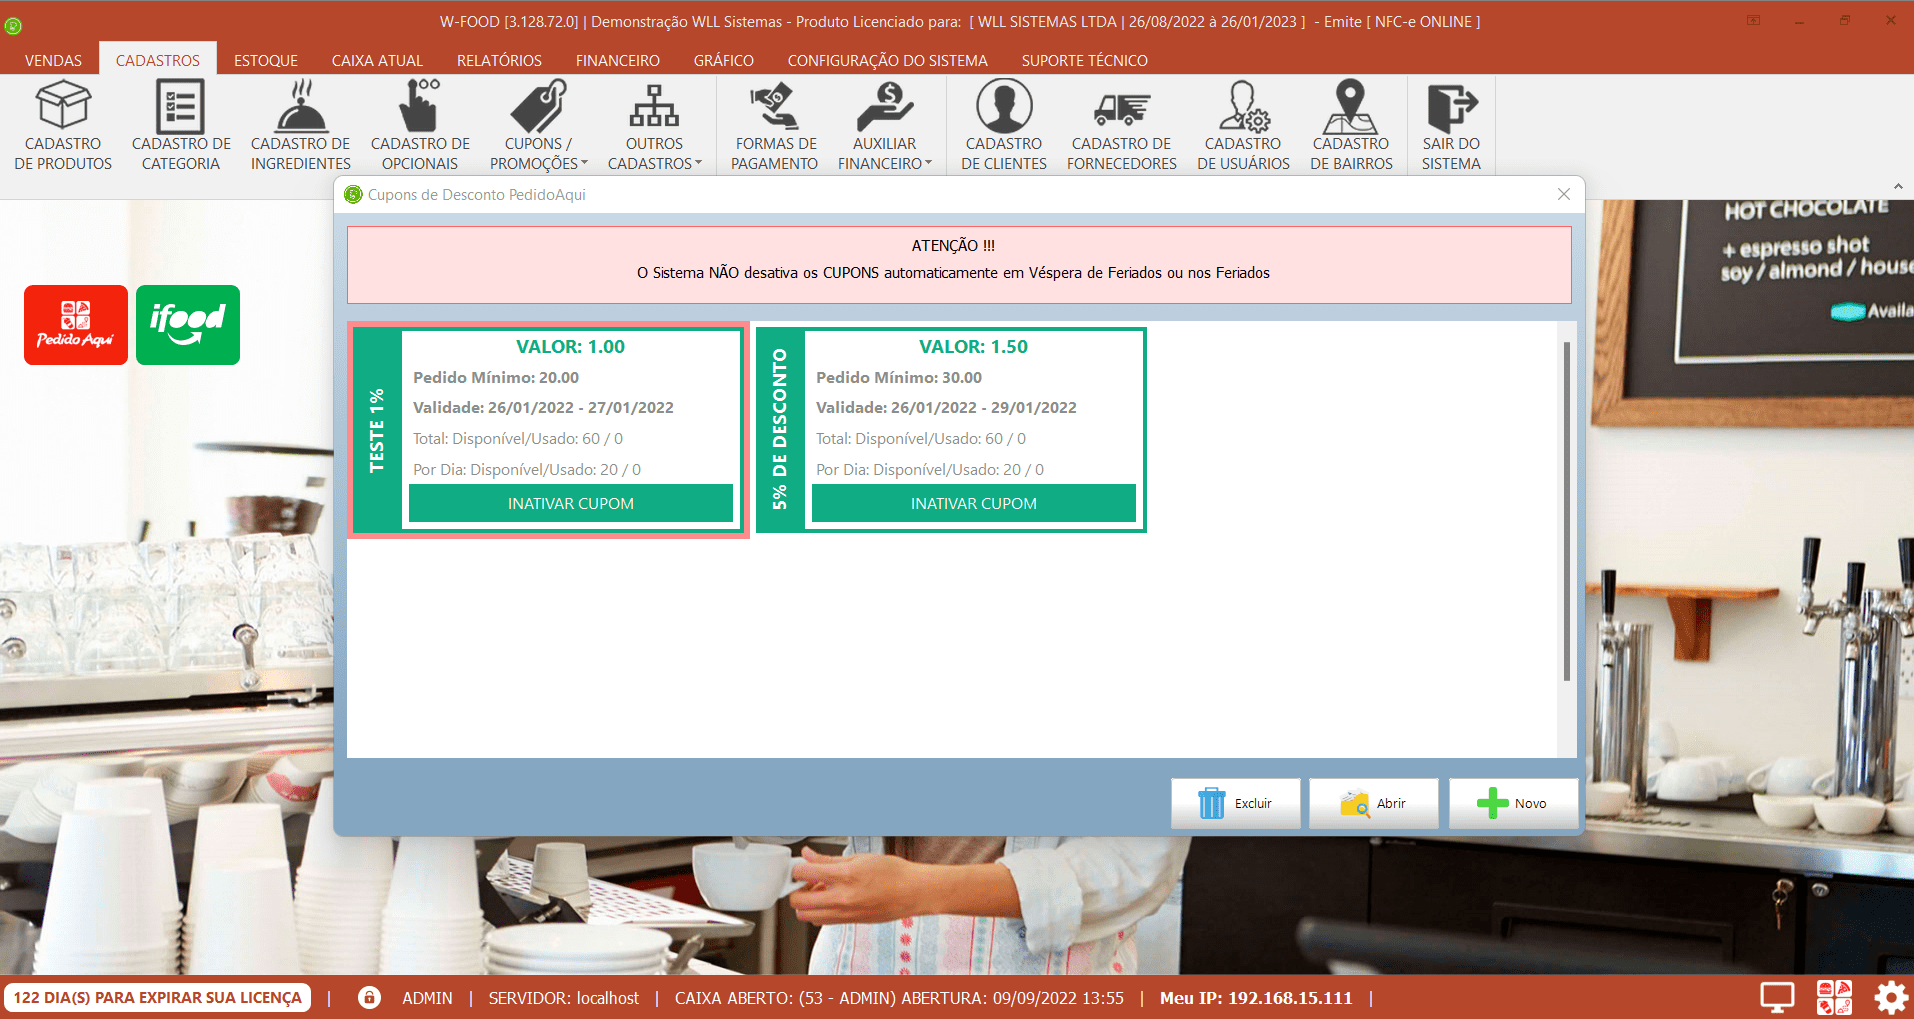Click the green W-FOOD logo in title bar
1914x1019 pixels.
[x=13, y=26]
